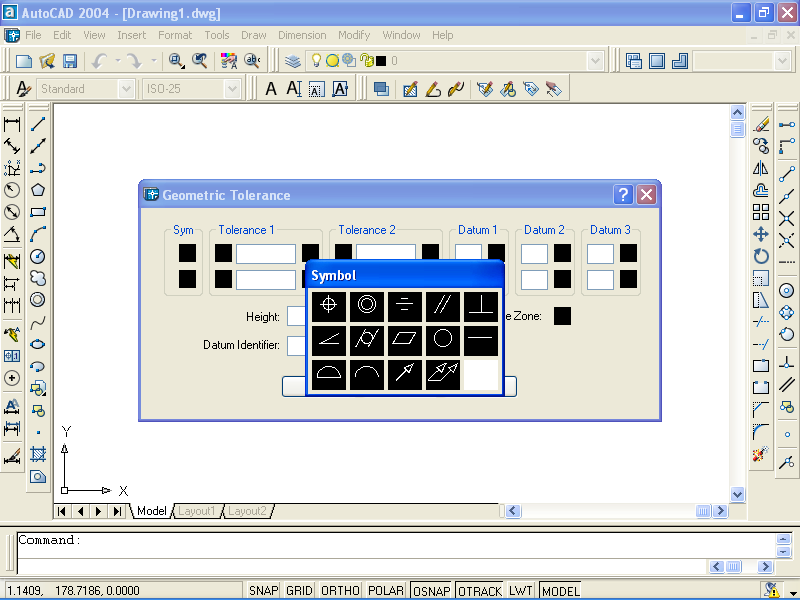800x600 pixels.
Task: Click Datum 3 first material condition box
Action: pos(628,253)
